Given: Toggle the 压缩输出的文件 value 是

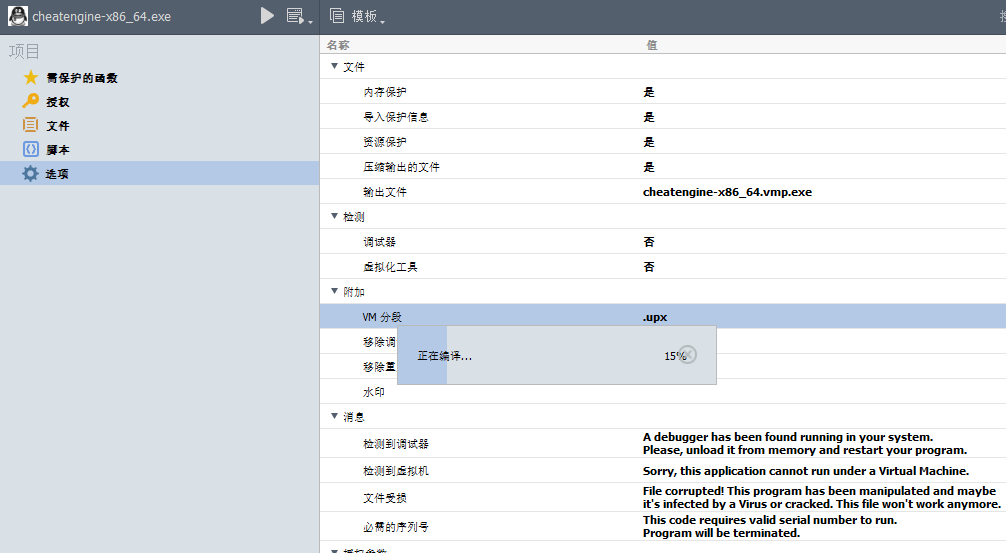Looking at the screenshot, I should pyautogui.click(x=649, y=167).
